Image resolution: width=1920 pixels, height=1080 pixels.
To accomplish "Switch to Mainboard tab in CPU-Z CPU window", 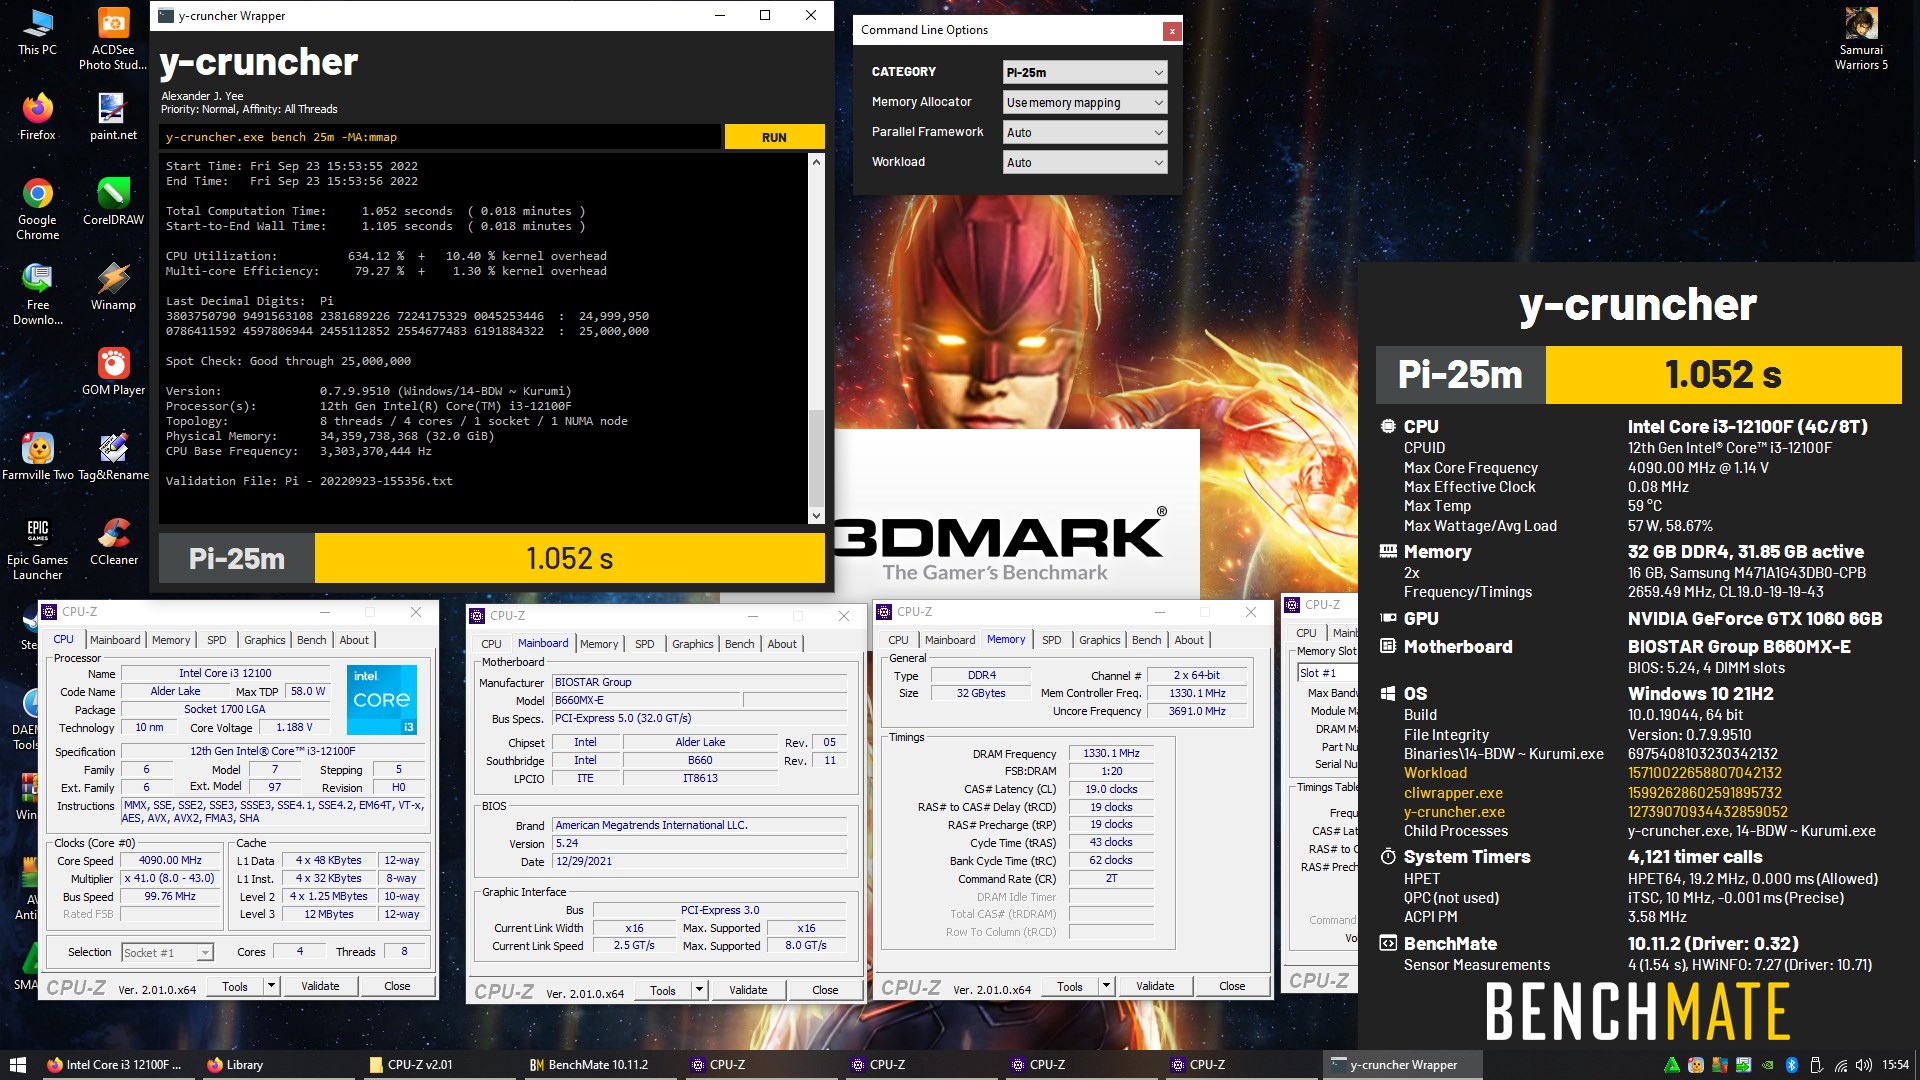I will click(115, 640).
